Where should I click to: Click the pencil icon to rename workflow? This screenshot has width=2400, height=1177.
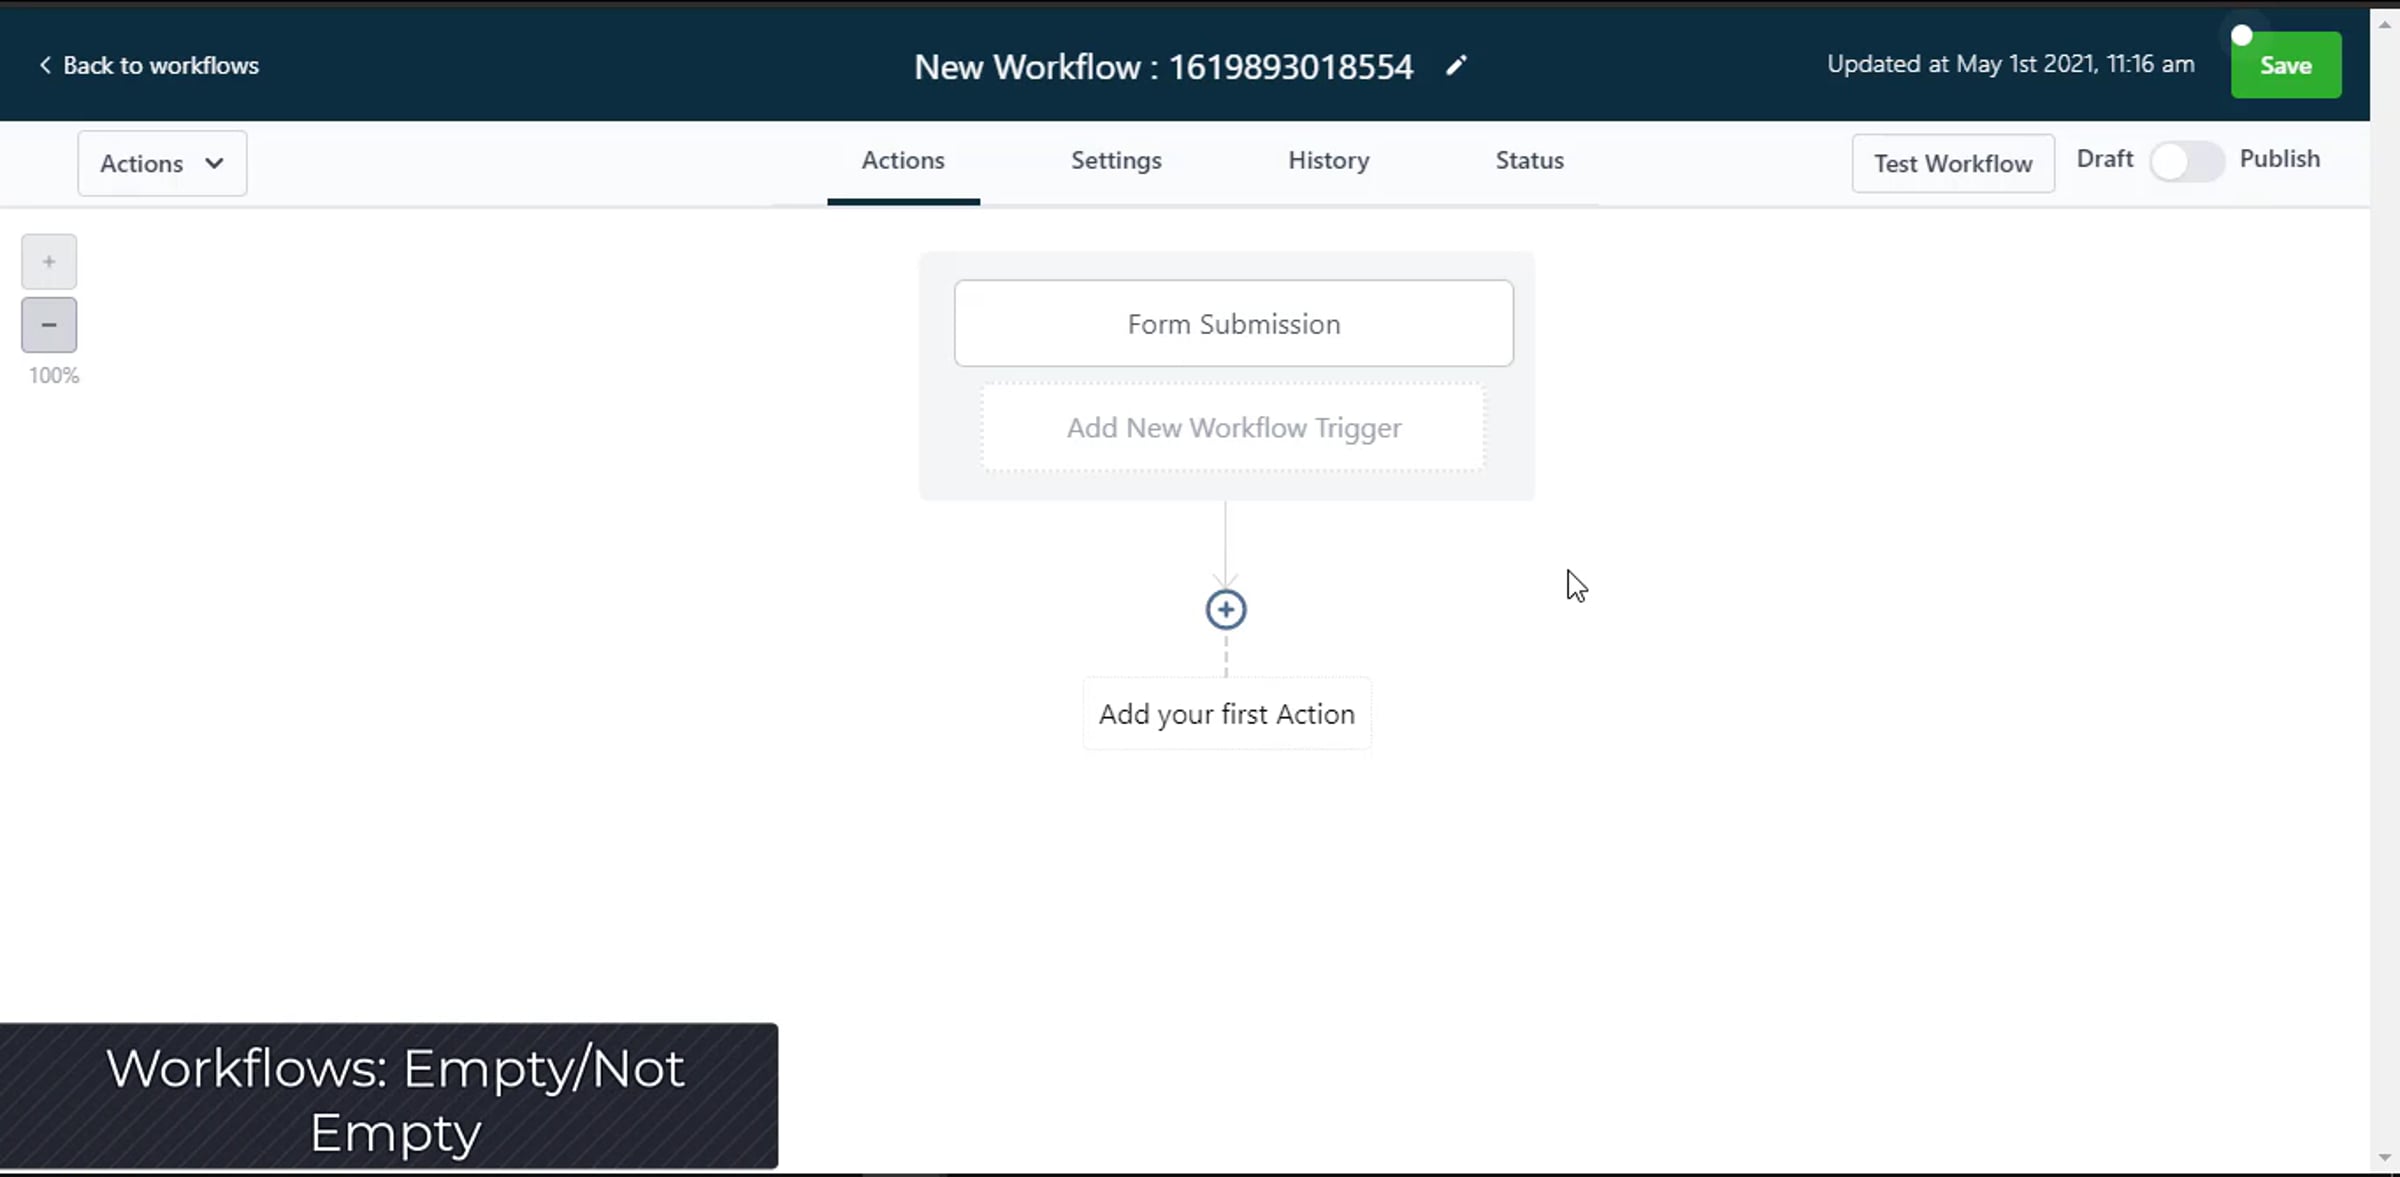point(1456,66)
